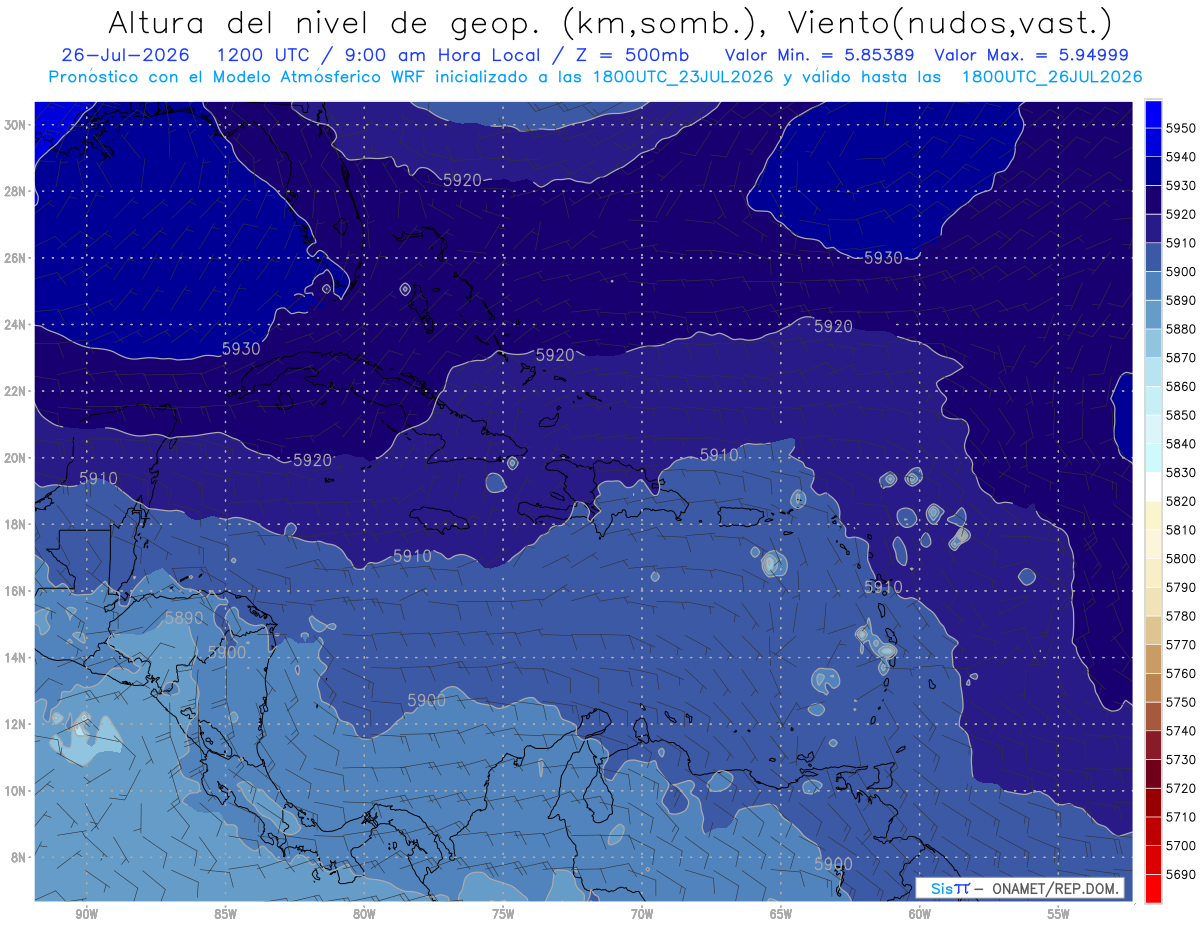Click the 5830 label on the color scale

pyautogui.click(x=1180, y=472)
